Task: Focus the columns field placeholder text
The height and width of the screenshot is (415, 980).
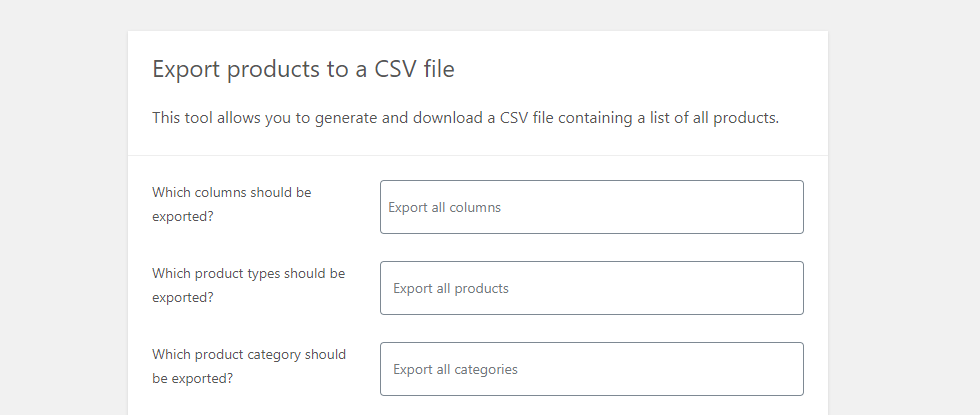Action: [x=444, y=208]
